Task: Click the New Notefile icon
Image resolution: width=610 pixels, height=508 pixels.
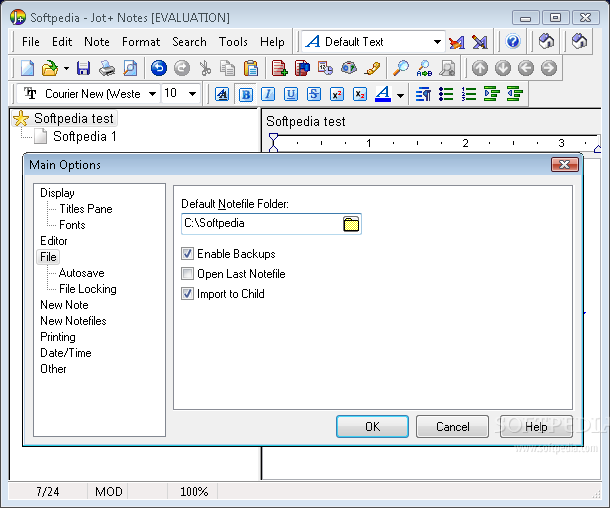Action: point(27,68)
